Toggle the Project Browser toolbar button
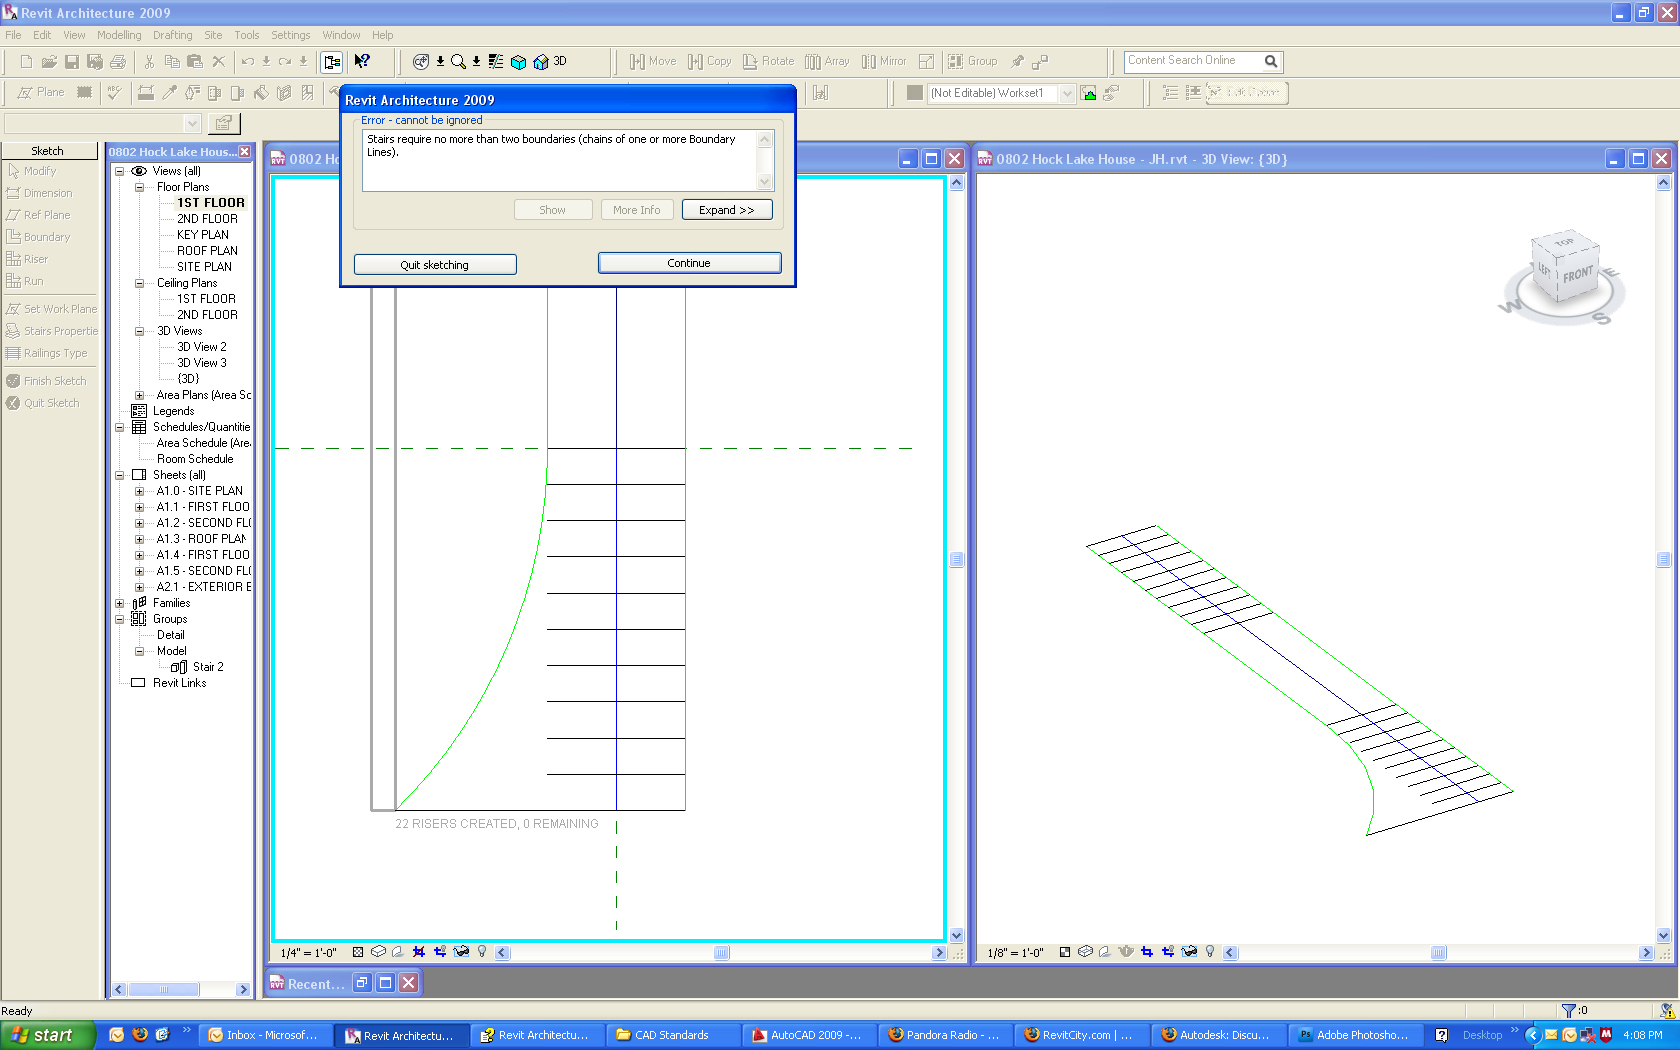Screen dimensions: 1680x1050 click(332, 62)
